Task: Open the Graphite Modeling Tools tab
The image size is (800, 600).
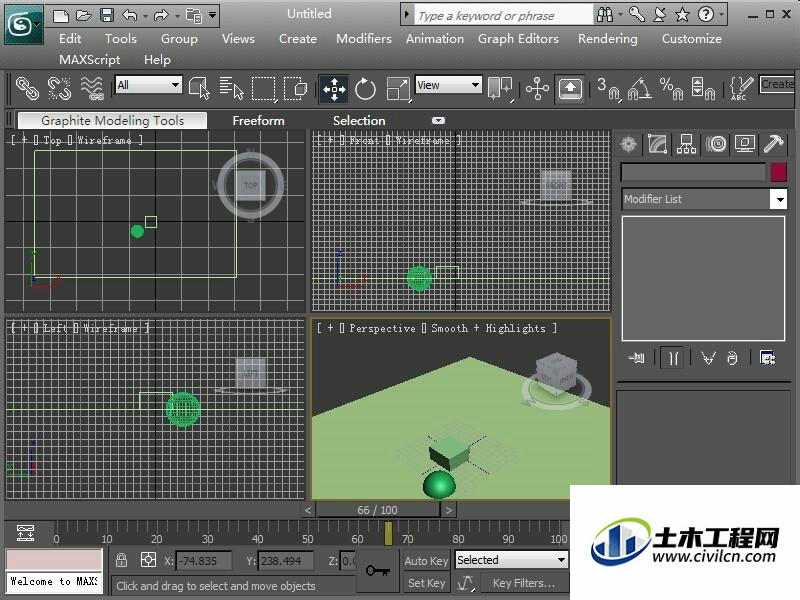Action: (113, 121)
